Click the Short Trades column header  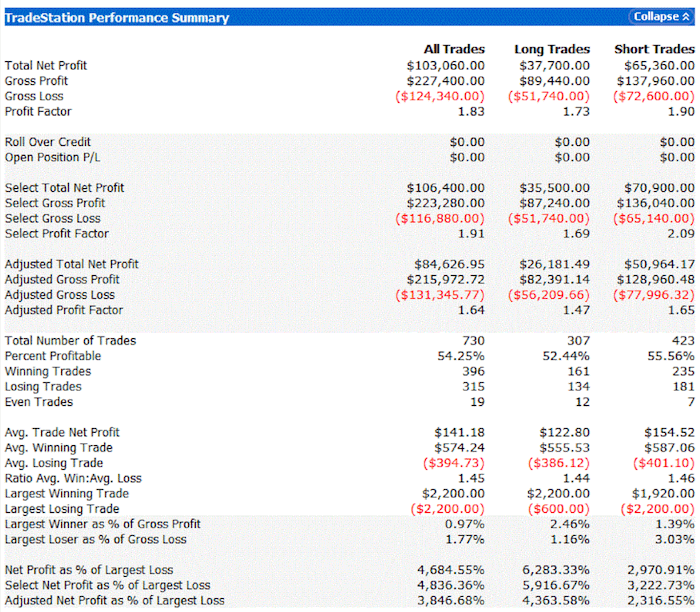pos(654,49)
